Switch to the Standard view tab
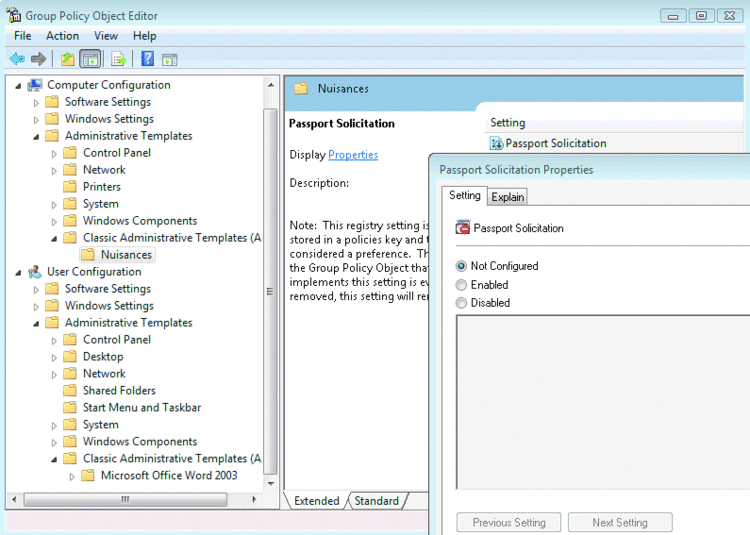The height and width of the screenshot is (535, 750). coord(376,501)
